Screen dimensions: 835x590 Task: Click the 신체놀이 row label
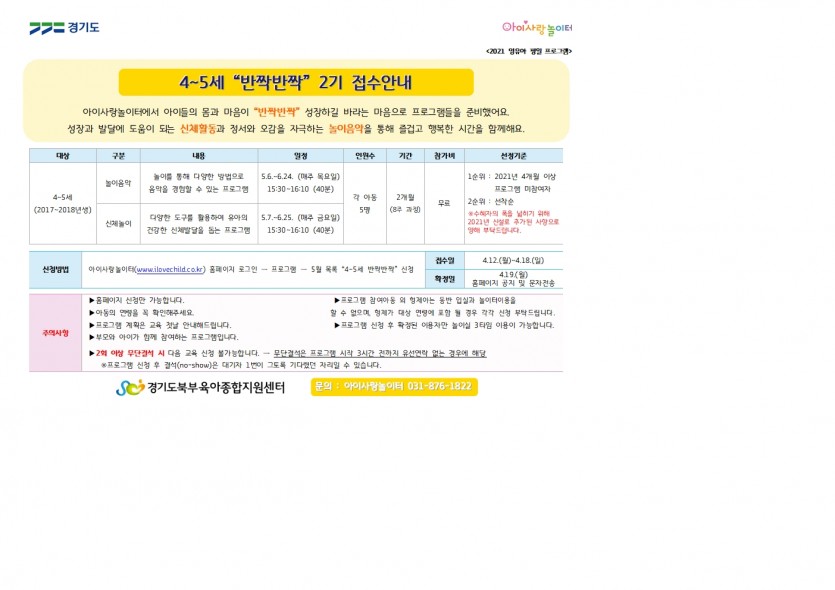pos(118,224)
